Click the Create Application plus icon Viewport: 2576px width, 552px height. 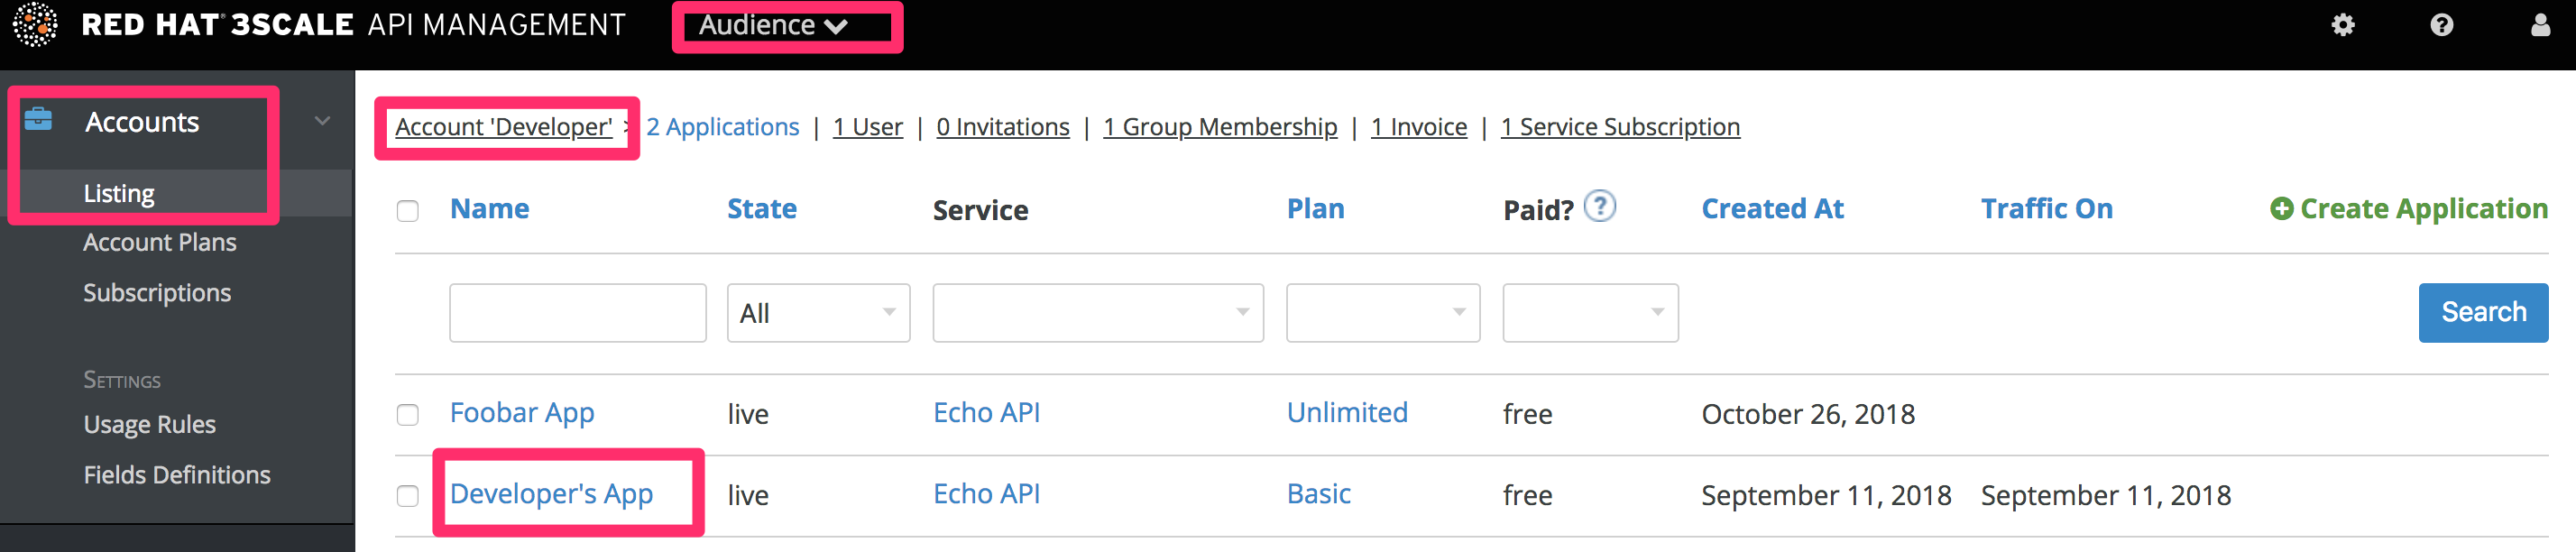click(x=2281, y=209)
